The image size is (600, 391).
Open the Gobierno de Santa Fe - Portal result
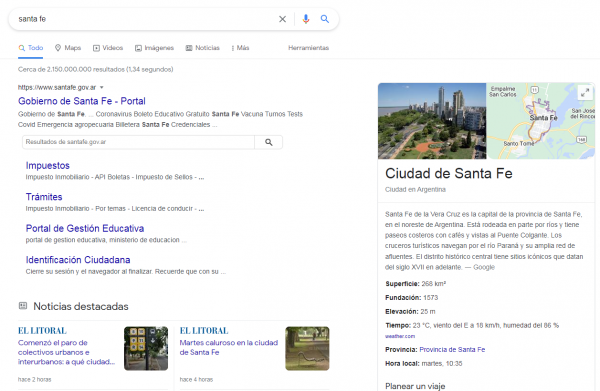(82, 101)
